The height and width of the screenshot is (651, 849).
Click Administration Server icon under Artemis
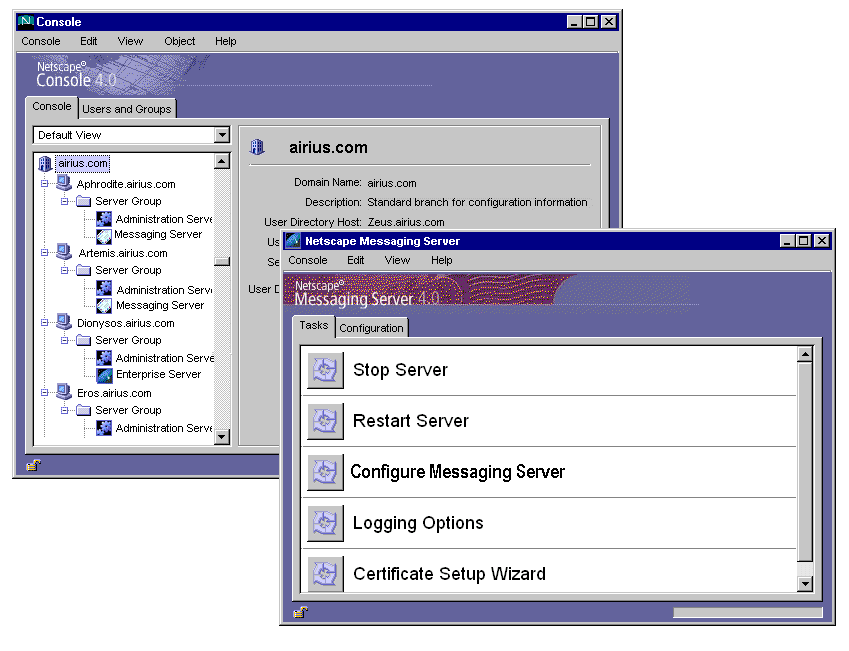tap(104, 289)
